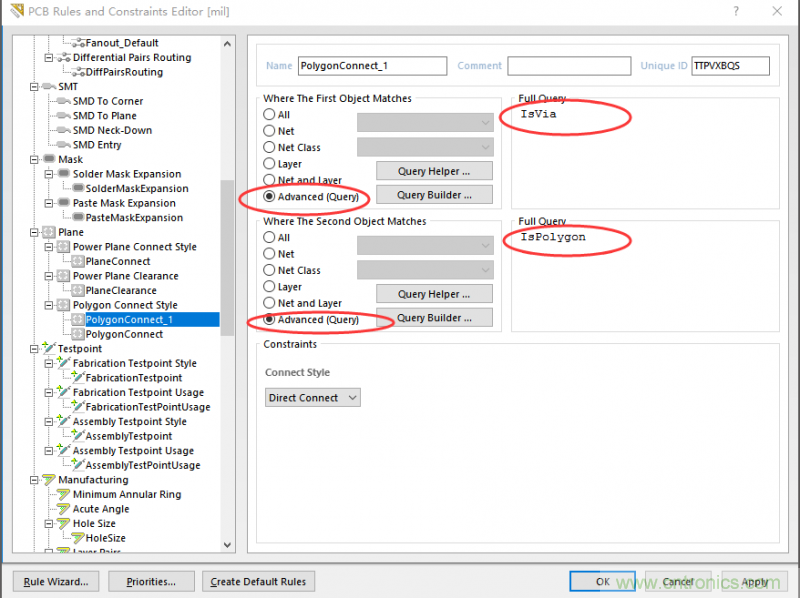
Task: Collapse the Polygon Connect Style tree node
Action: [x=49, y=305]
